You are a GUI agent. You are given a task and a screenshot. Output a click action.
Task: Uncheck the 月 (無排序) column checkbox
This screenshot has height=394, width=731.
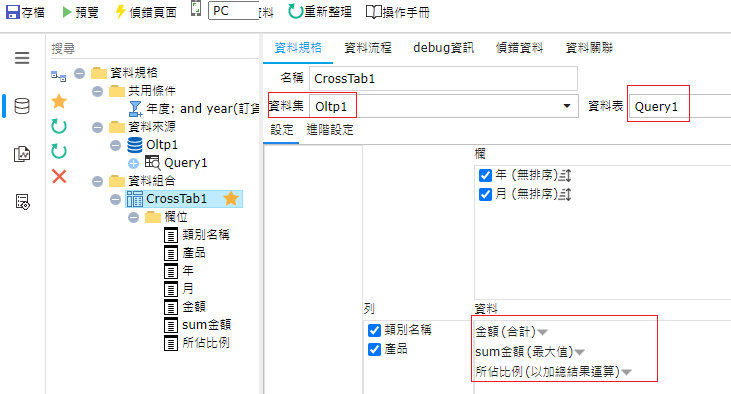click(485, 194)
